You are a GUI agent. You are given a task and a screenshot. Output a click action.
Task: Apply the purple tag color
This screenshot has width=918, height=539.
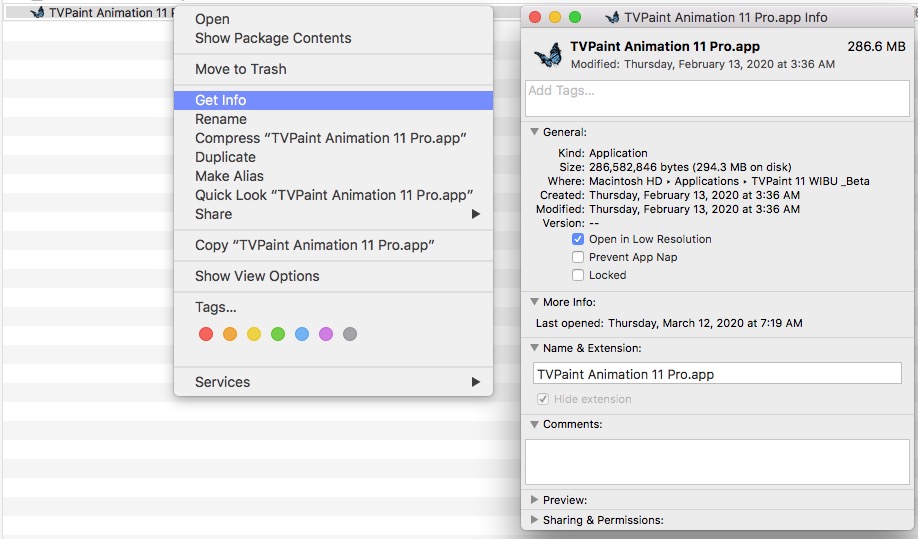point(326,334)
